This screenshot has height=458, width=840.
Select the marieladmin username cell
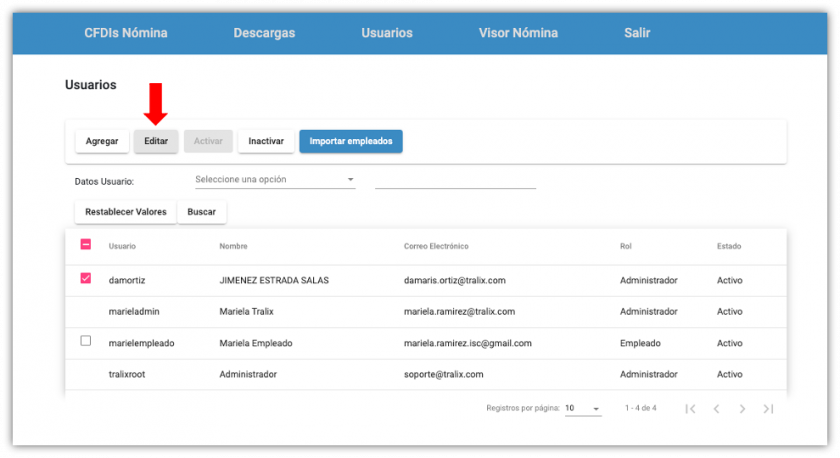coord(134,312)
